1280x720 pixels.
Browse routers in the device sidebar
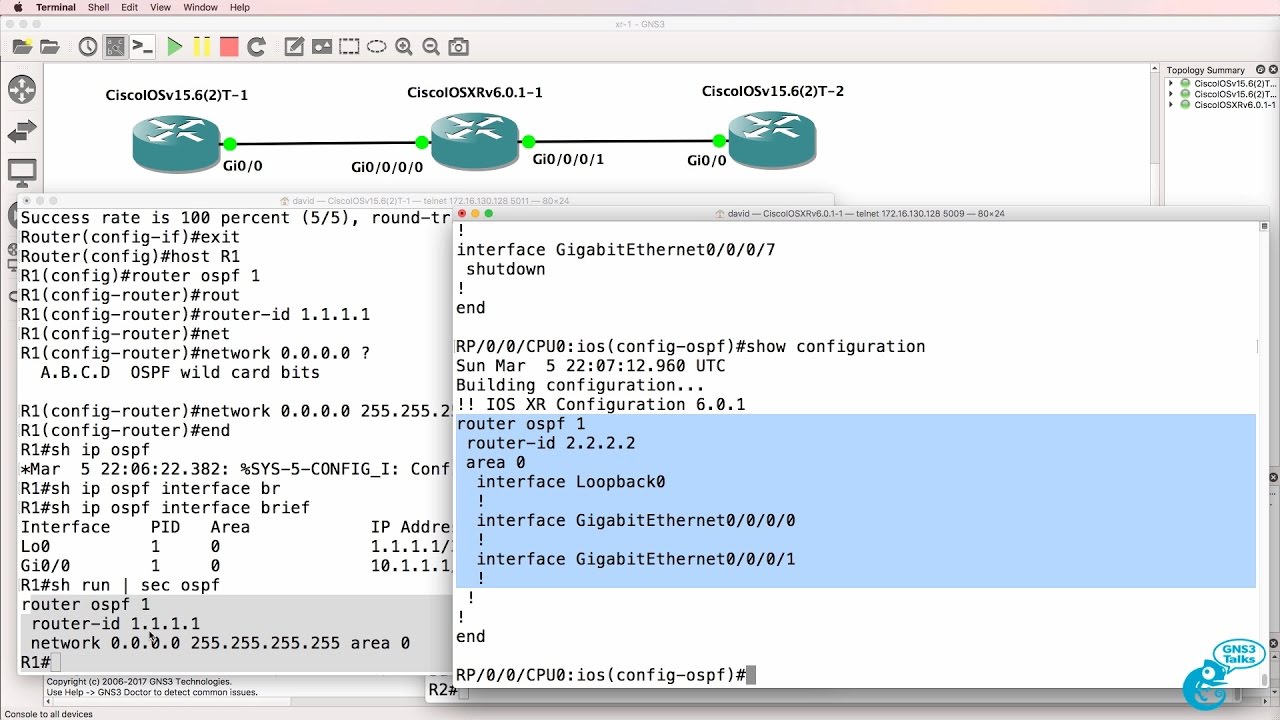21,89
